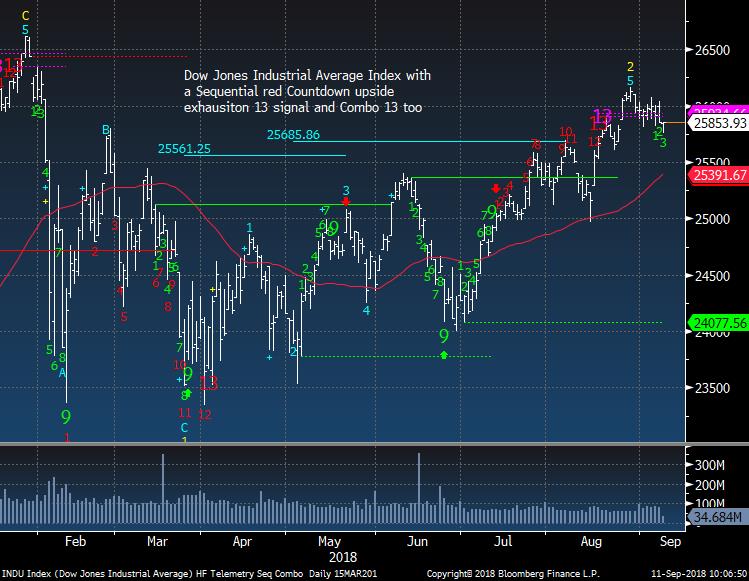The image size is (749, 581).
Task: Click the cyan level label 25561.25
Action: point(184,149)
